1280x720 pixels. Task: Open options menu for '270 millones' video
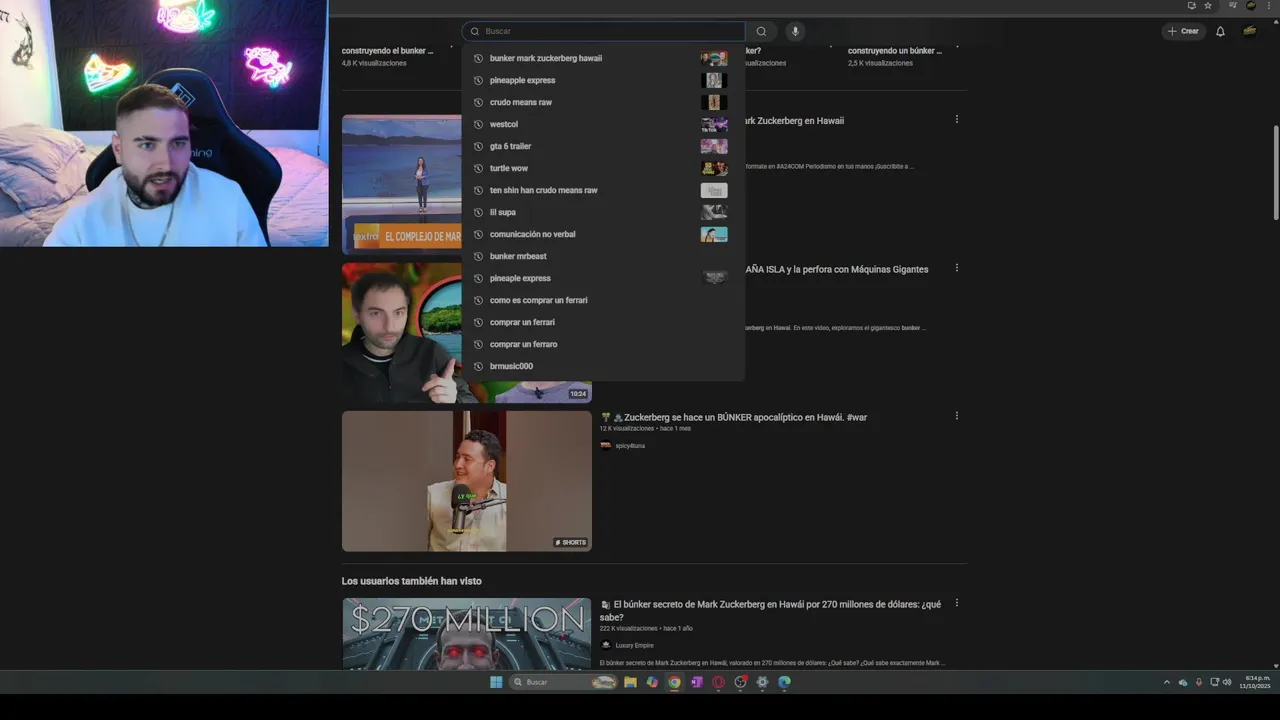pyautogui.click(x=957, y=603)
